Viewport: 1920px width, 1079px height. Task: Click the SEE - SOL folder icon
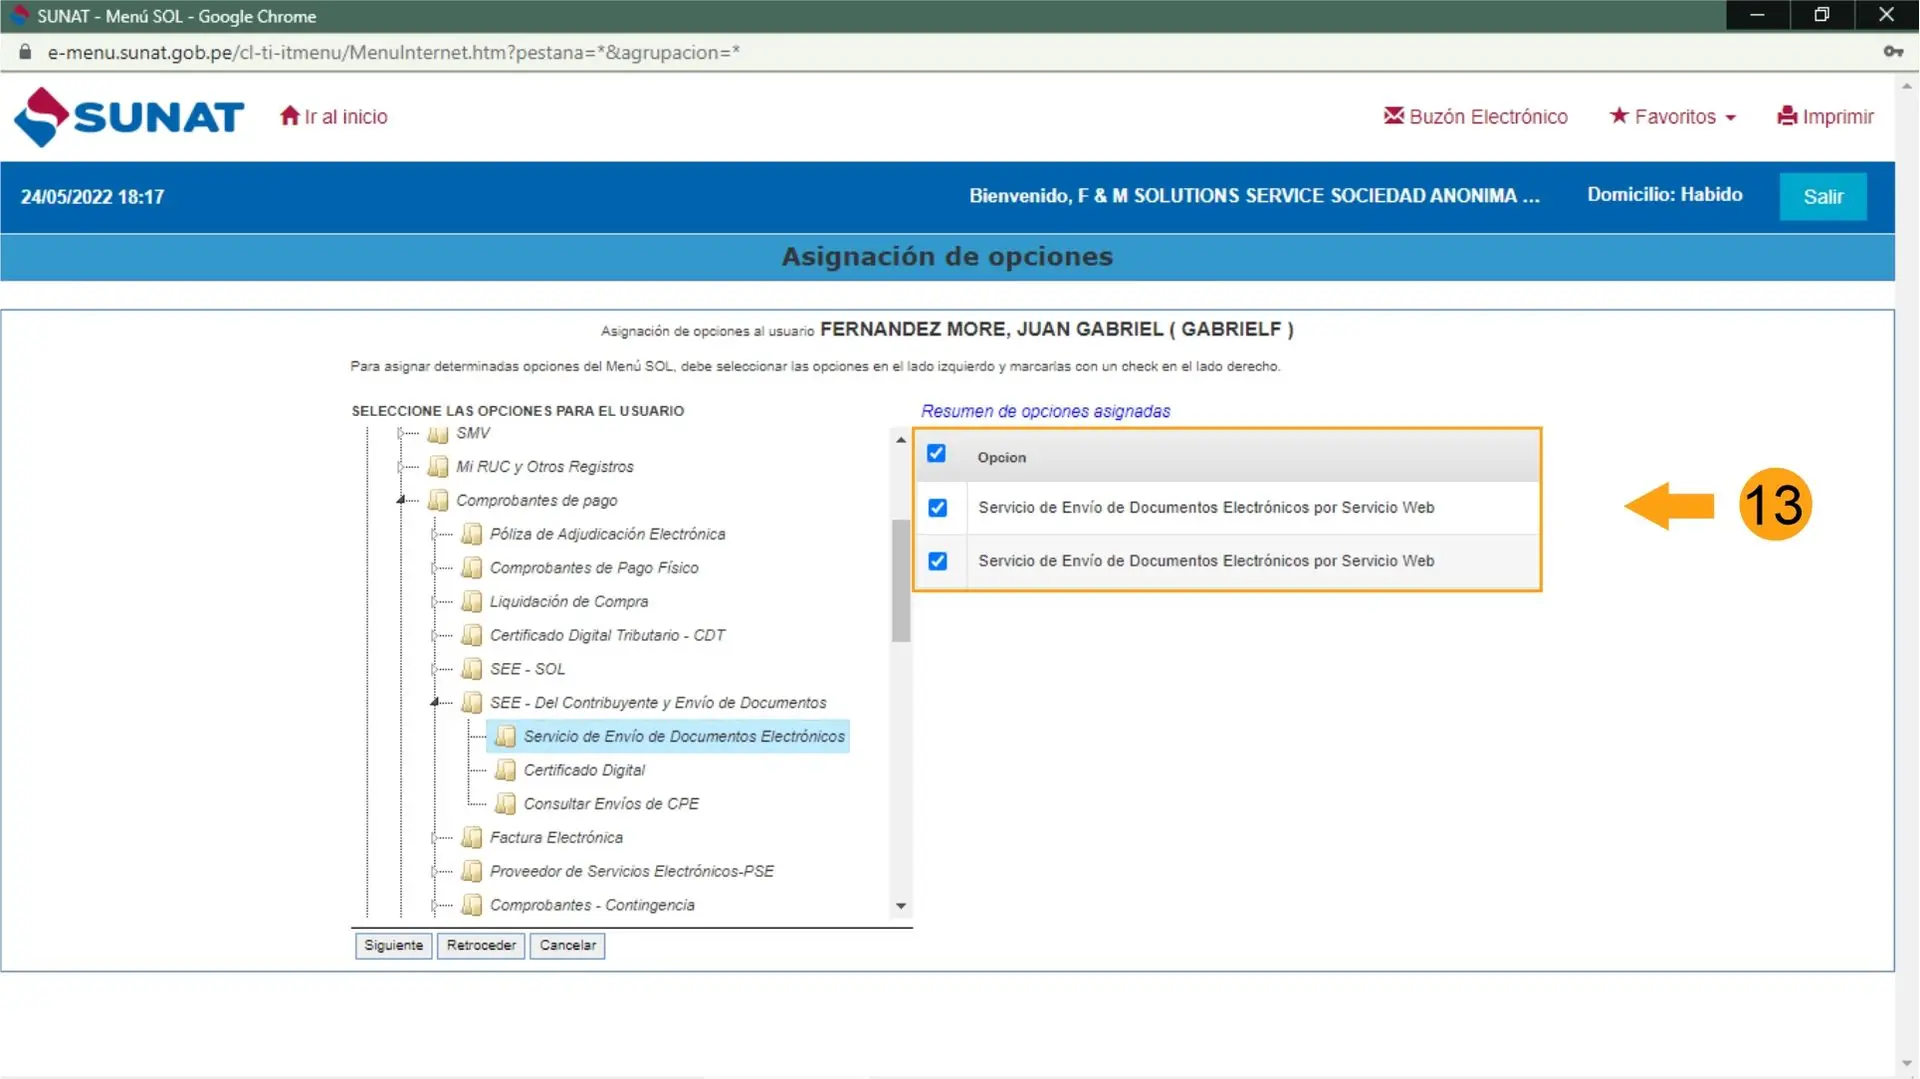(472, 669)
